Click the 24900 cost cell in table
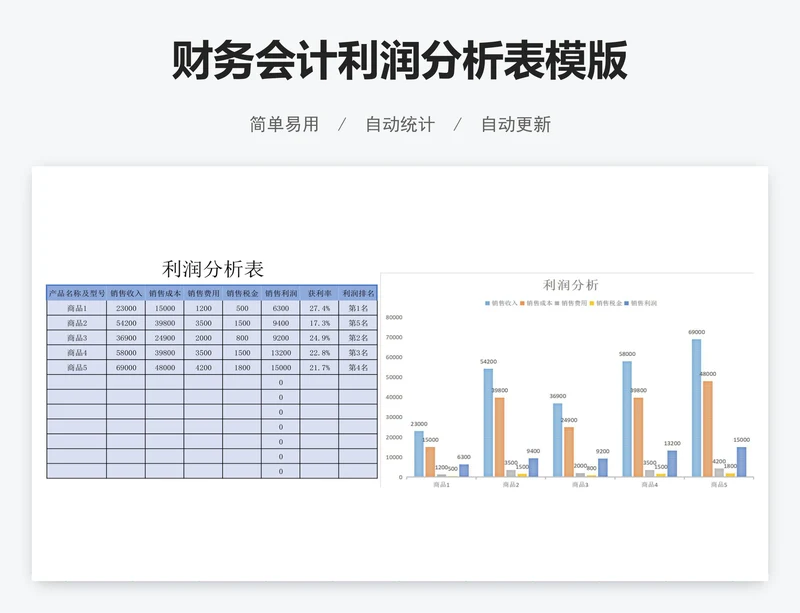The width and height of the screenshot is (800, 613). pos(165,338)
